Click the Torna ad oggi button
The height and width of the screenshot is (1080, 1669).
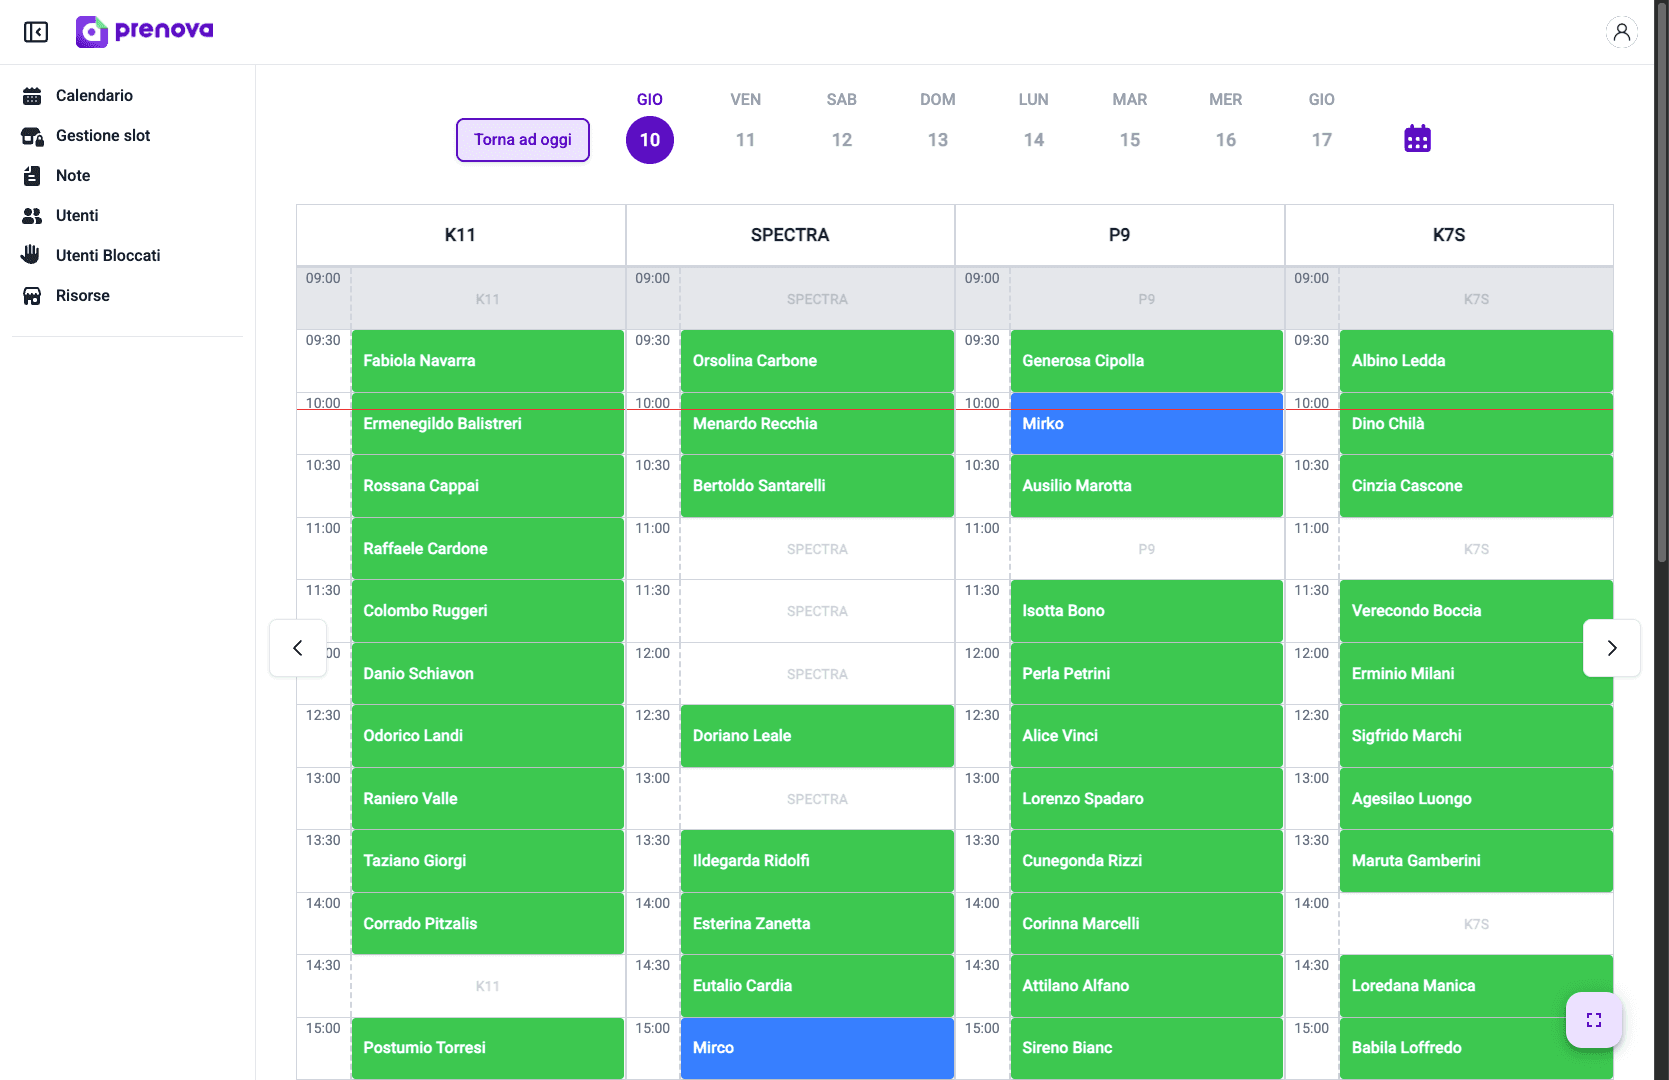coord(522,139)
